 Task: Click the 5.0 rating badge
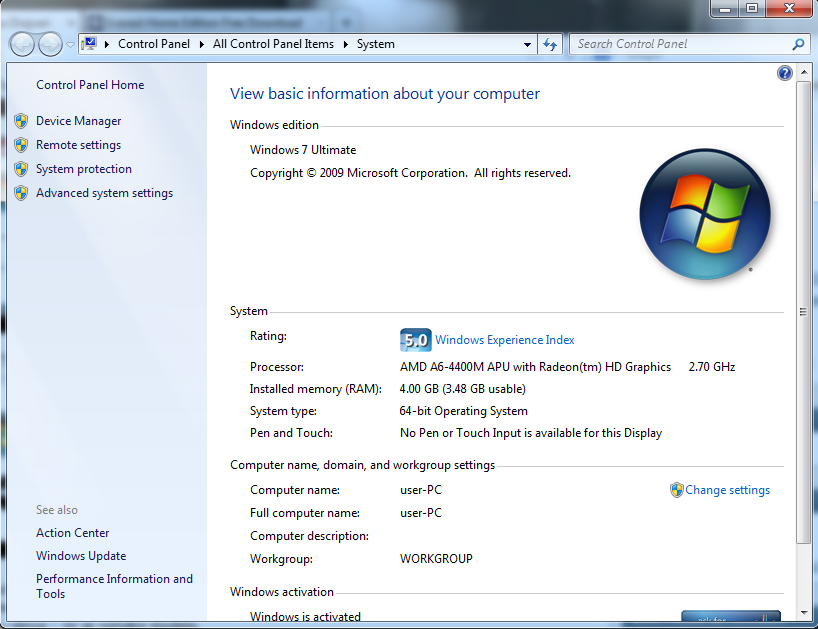416,340
